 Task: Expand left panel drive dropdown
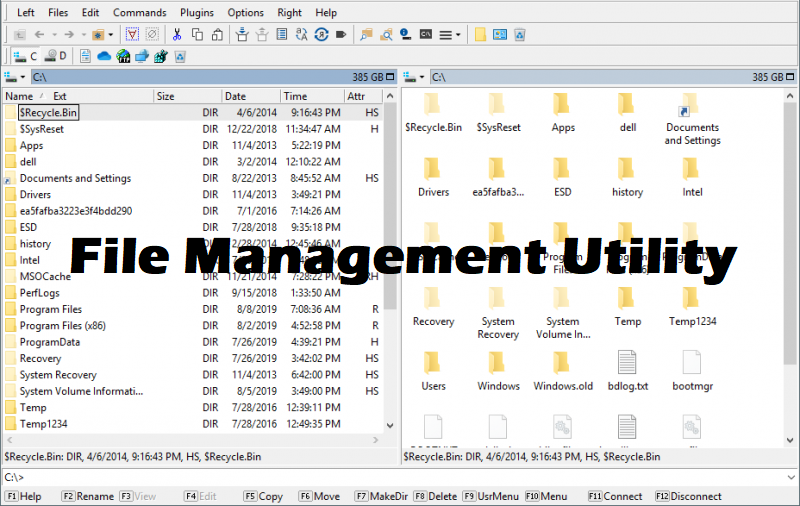[15, 77]
